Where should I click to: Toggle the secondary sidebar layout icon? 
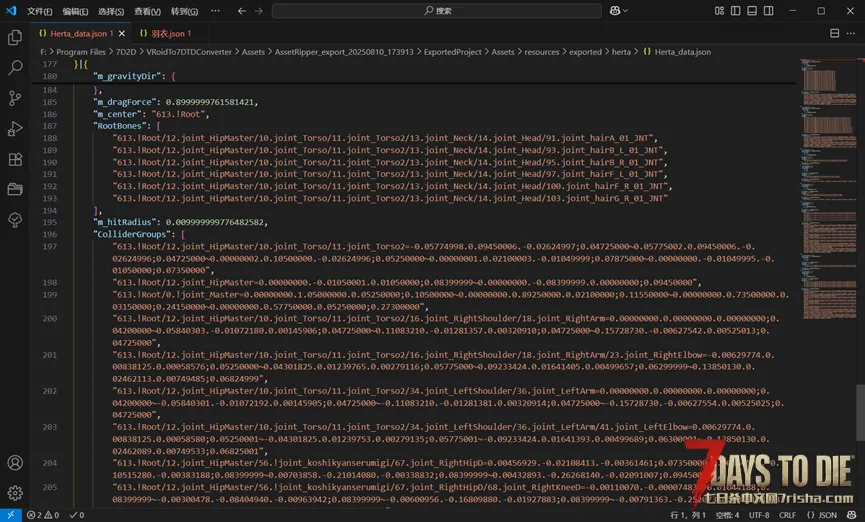point(768,10)
